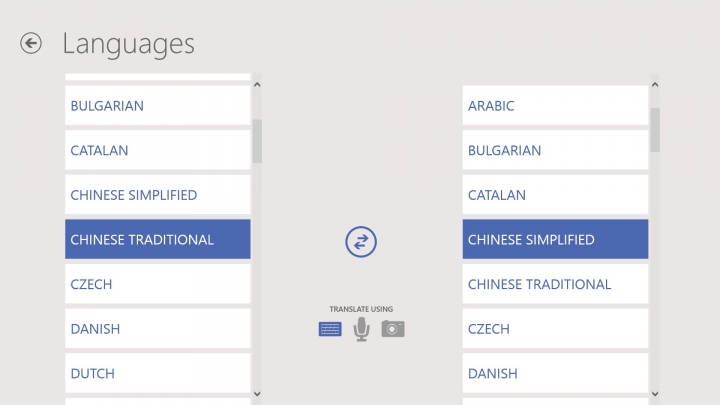
Task: Select Dutch as source language
Action: pyautogui.click(x=158, y=373)
